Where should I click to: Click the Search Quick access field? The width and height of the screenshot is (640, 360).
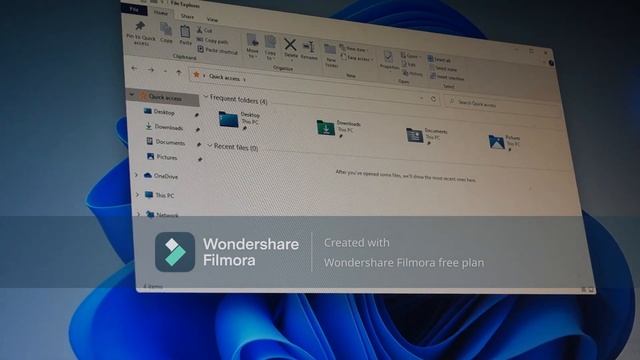point(504,105)
